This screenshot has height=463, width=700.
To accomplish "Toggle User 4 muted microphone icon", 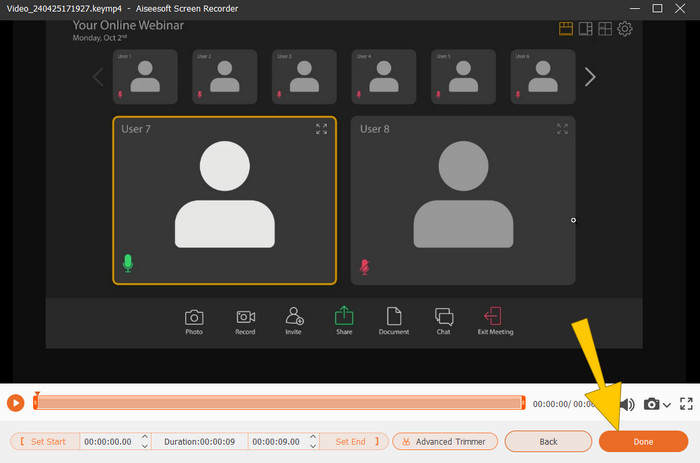I will [x=358, y=94].
